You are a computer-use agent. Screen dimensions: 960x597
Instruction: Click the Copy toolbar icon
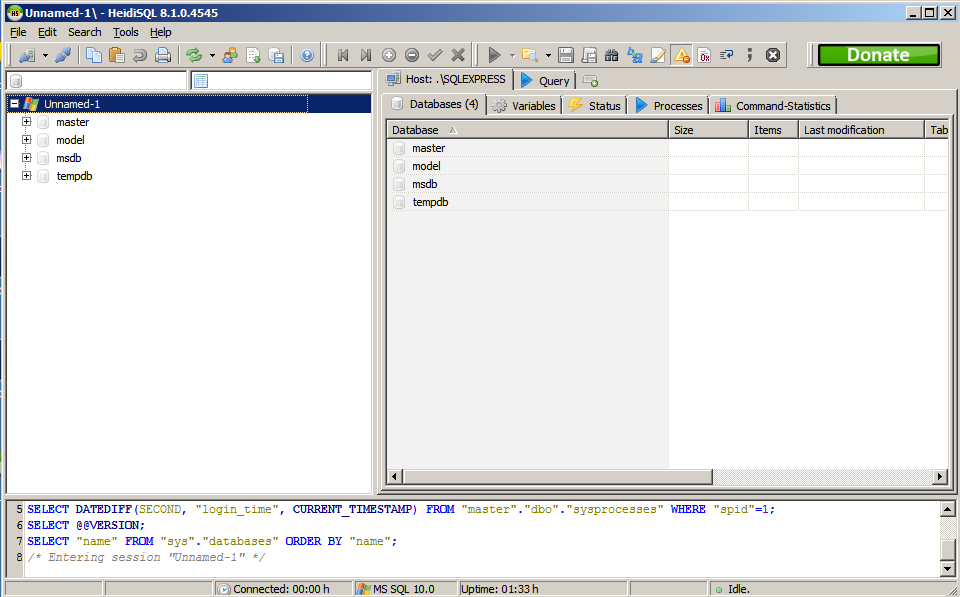(x=94, y=56)
